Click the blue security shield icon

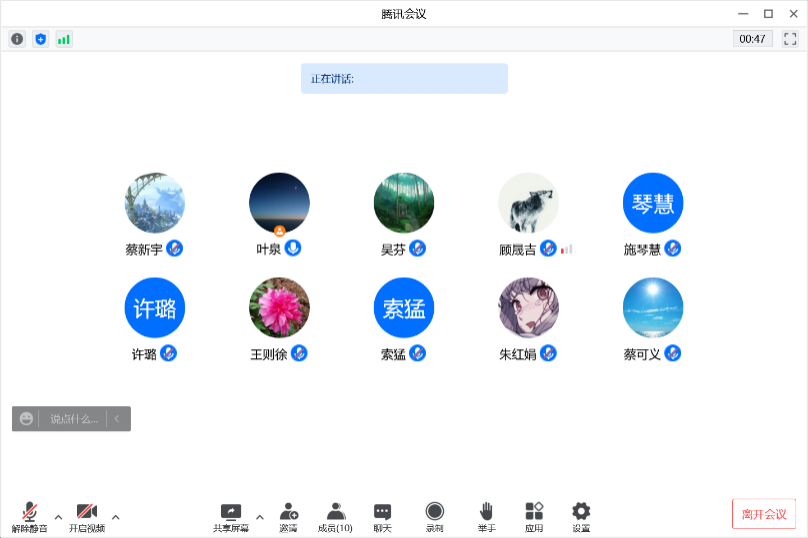click(x=41, y=39)
